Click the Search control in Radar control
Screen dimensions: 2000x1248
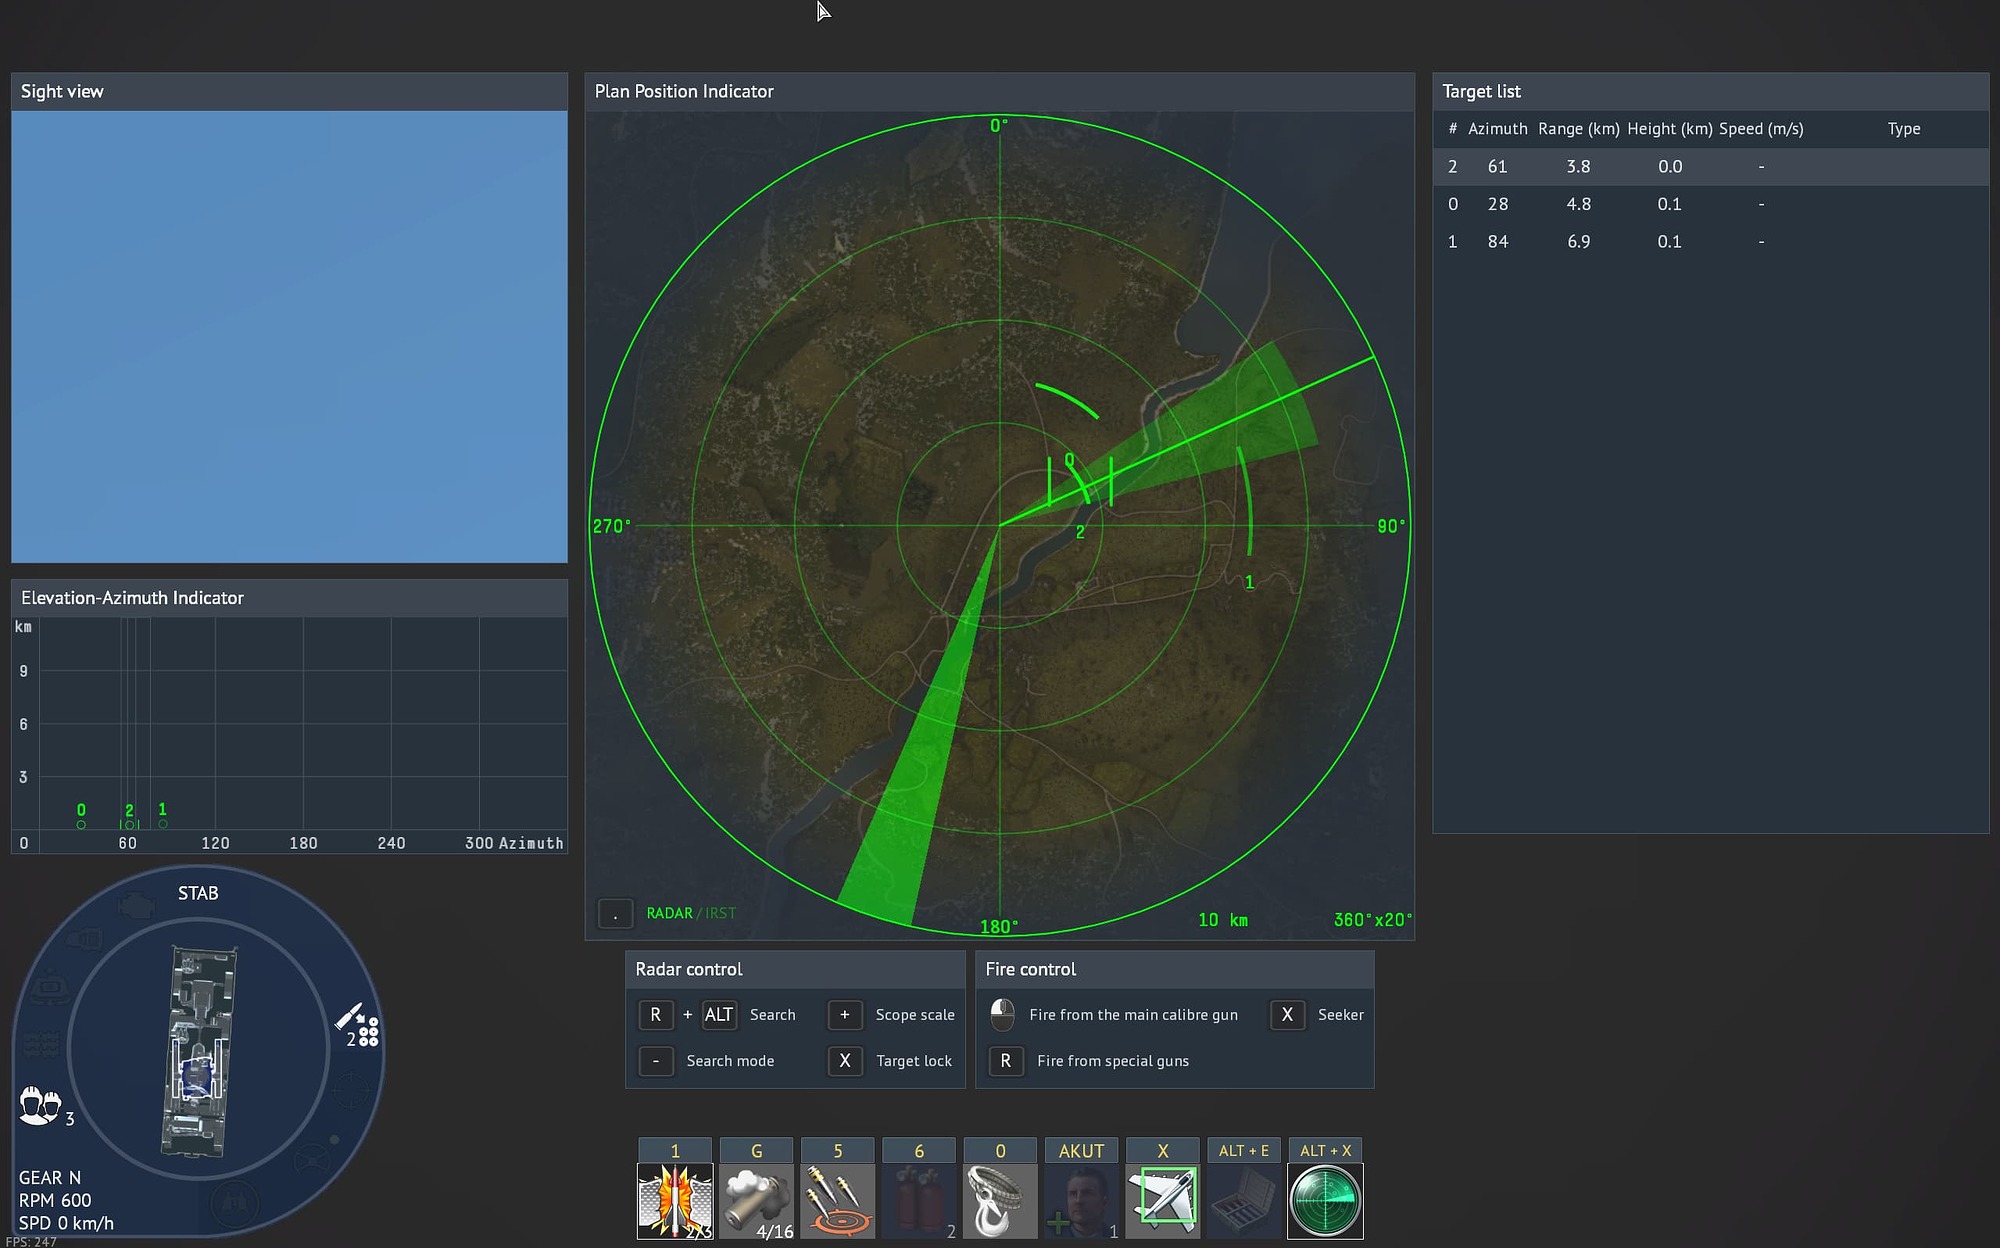(772, 1014)
